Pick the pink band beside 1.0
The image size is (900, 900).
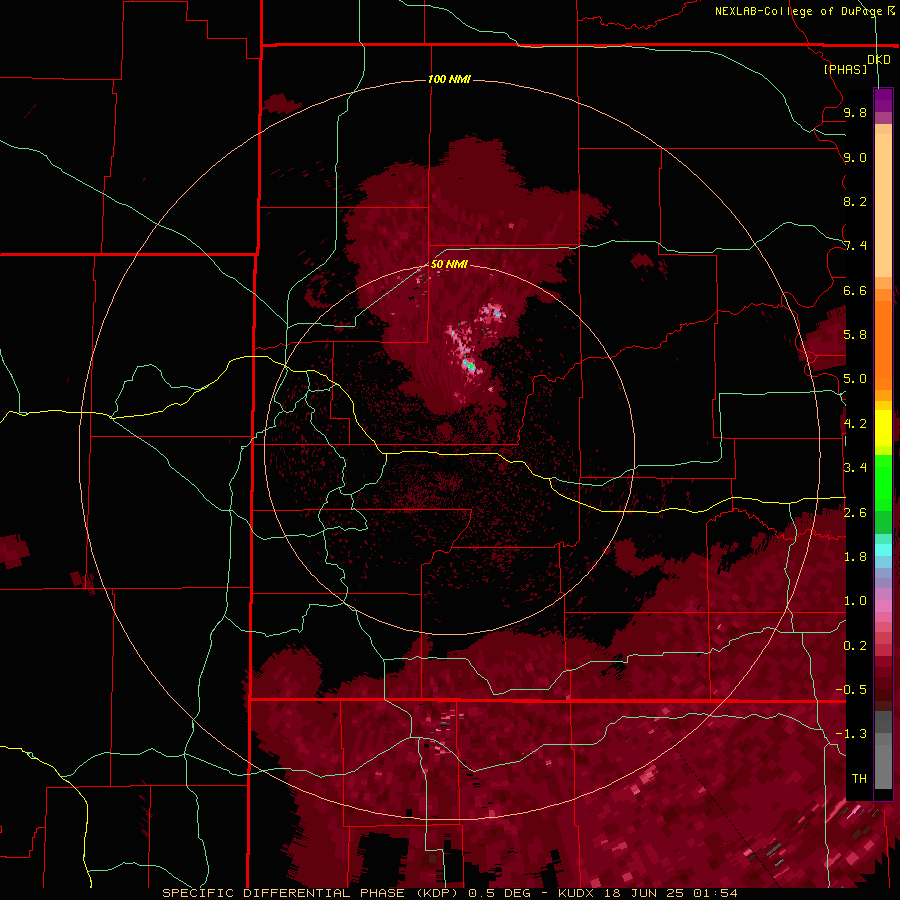point(883,606)
